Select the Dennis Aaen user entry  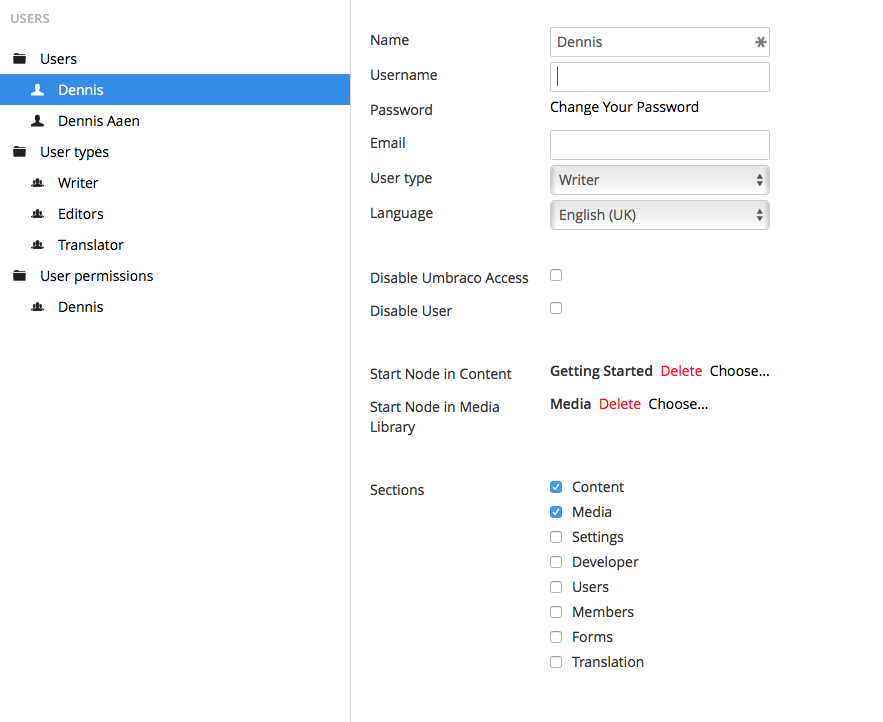coord(99,121)
